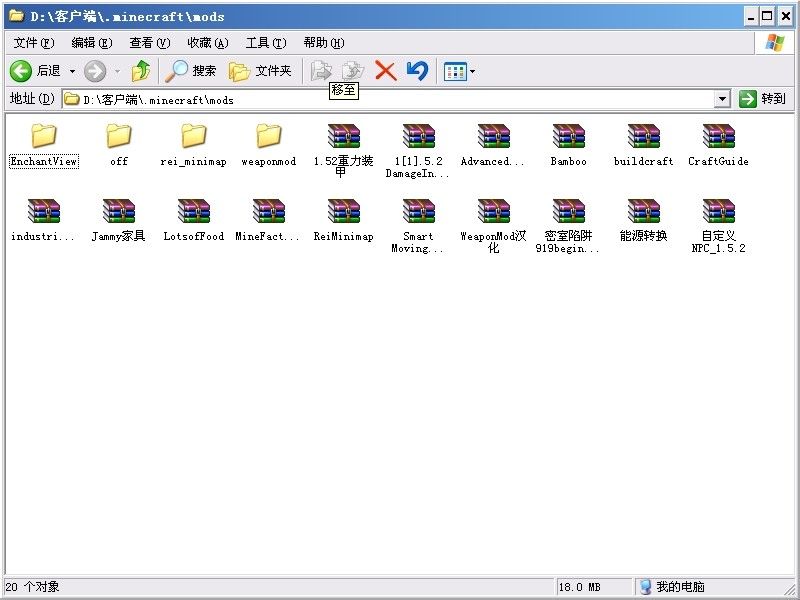Select the 1.52重力装甲 archive icon
This screenshot has width=800, height=600.
tap(344, 136)
